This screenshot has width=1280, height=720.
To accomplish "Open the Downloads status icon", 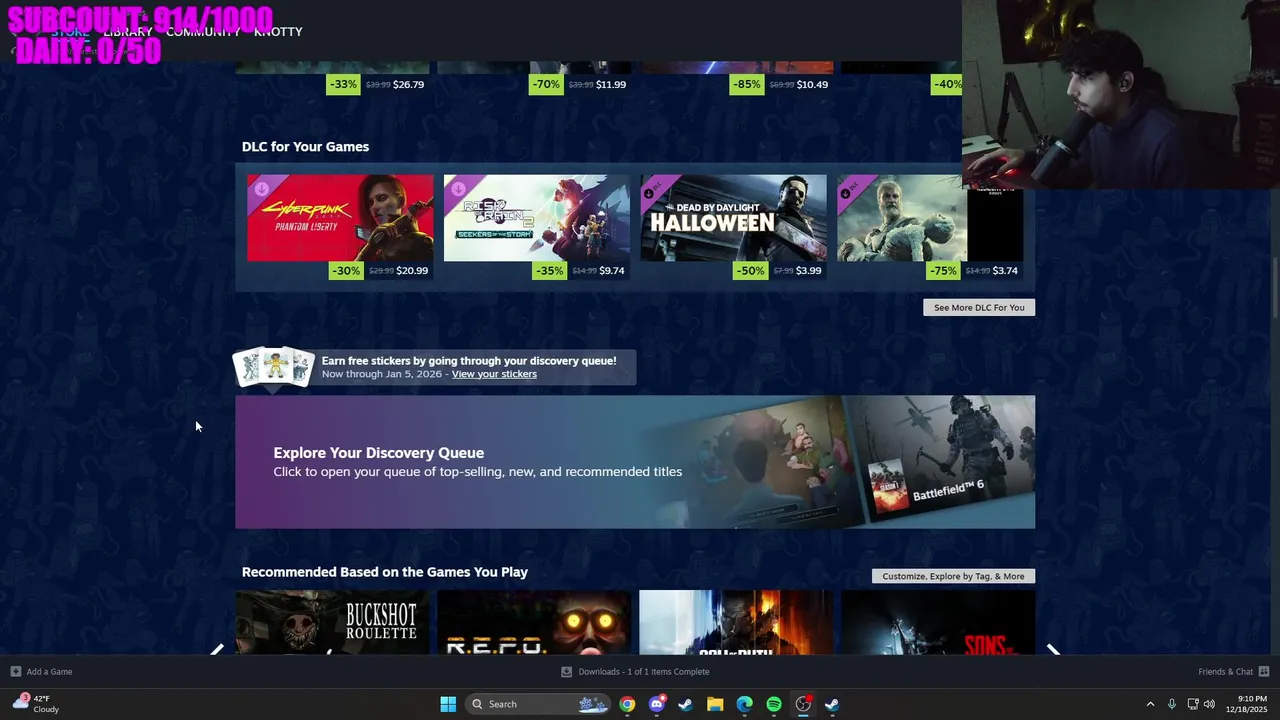I will [566, 672].
